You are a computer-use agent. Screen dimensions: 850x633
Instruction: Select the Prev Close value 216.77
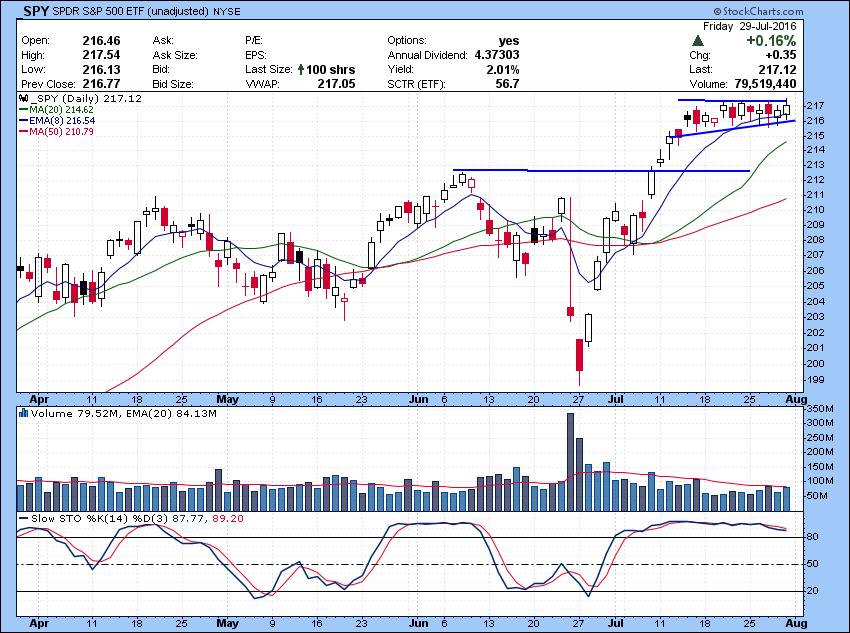click(x=101, y=84)
